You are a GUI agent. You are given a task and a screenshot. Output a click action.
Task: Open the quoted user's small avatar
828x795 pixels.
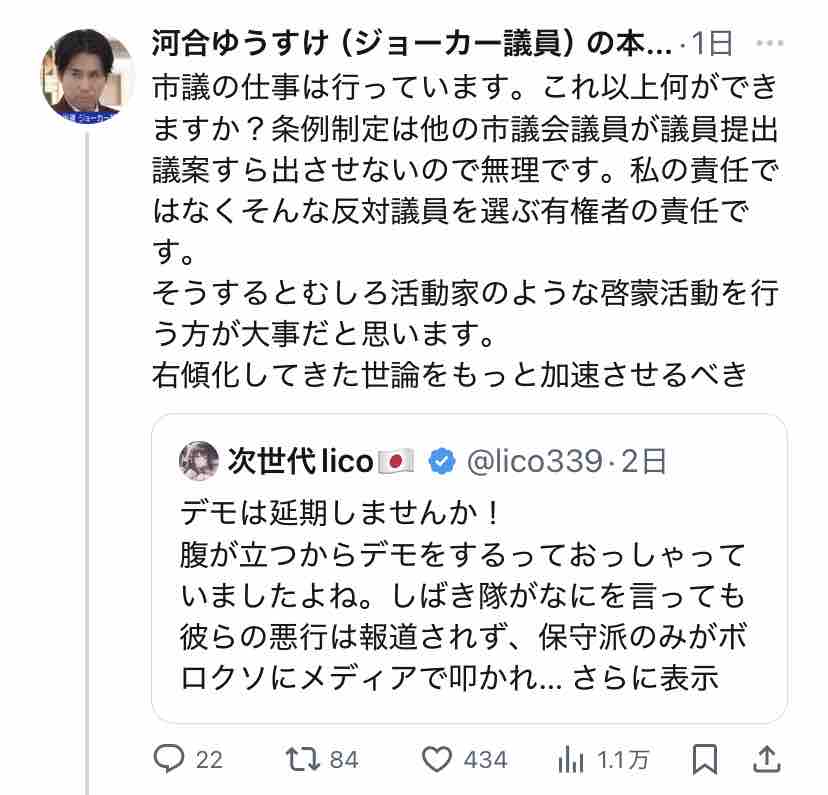[199, 461]
